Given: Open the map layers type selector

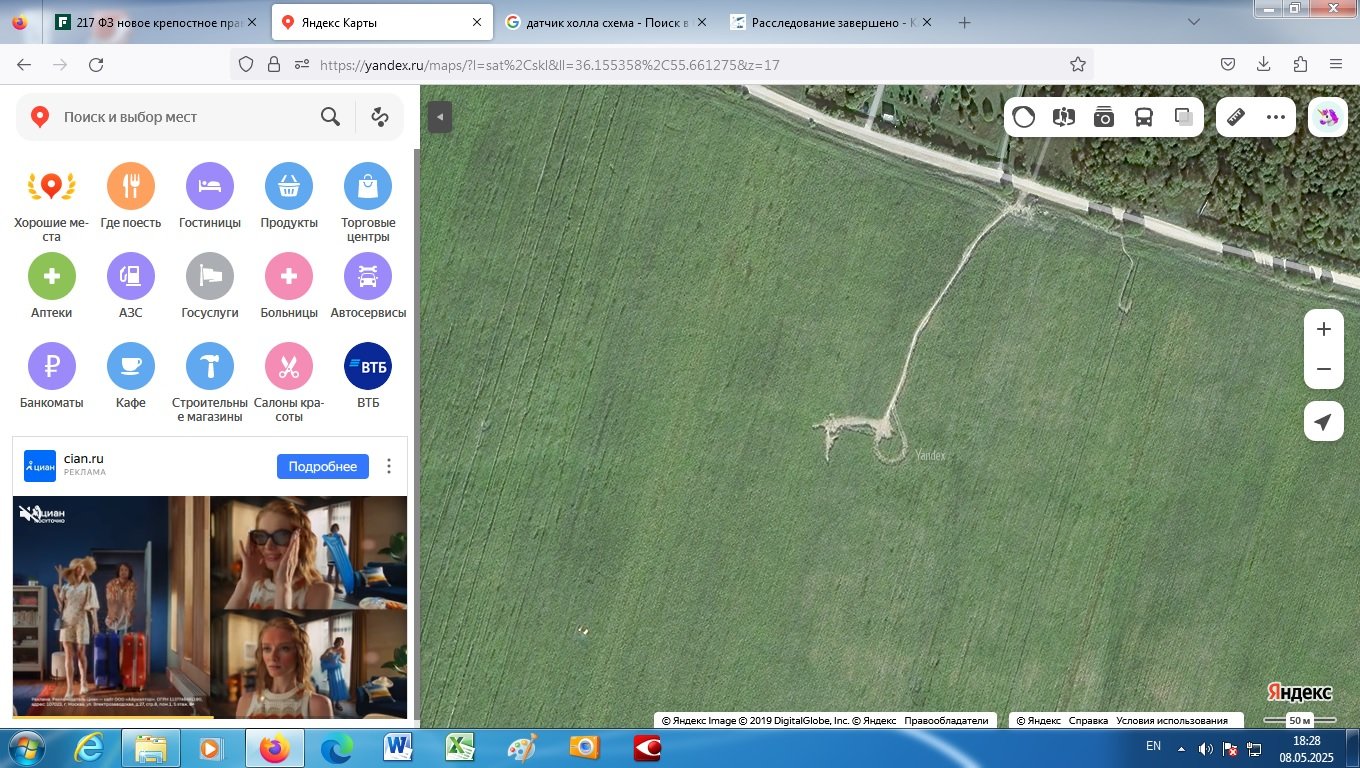Looking at the screenshot, I should pyautogui.click(x=1184, y=117).
